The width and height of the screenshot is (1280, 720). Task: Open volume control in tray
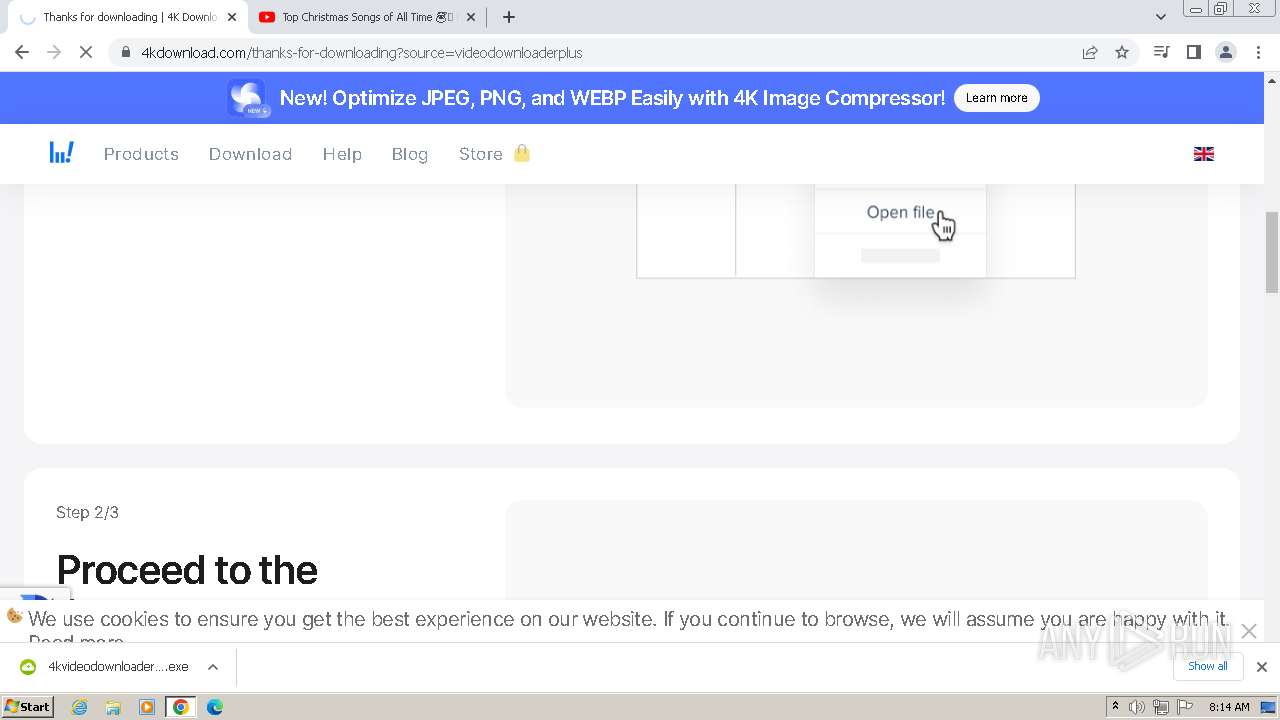coord(1137,707)
